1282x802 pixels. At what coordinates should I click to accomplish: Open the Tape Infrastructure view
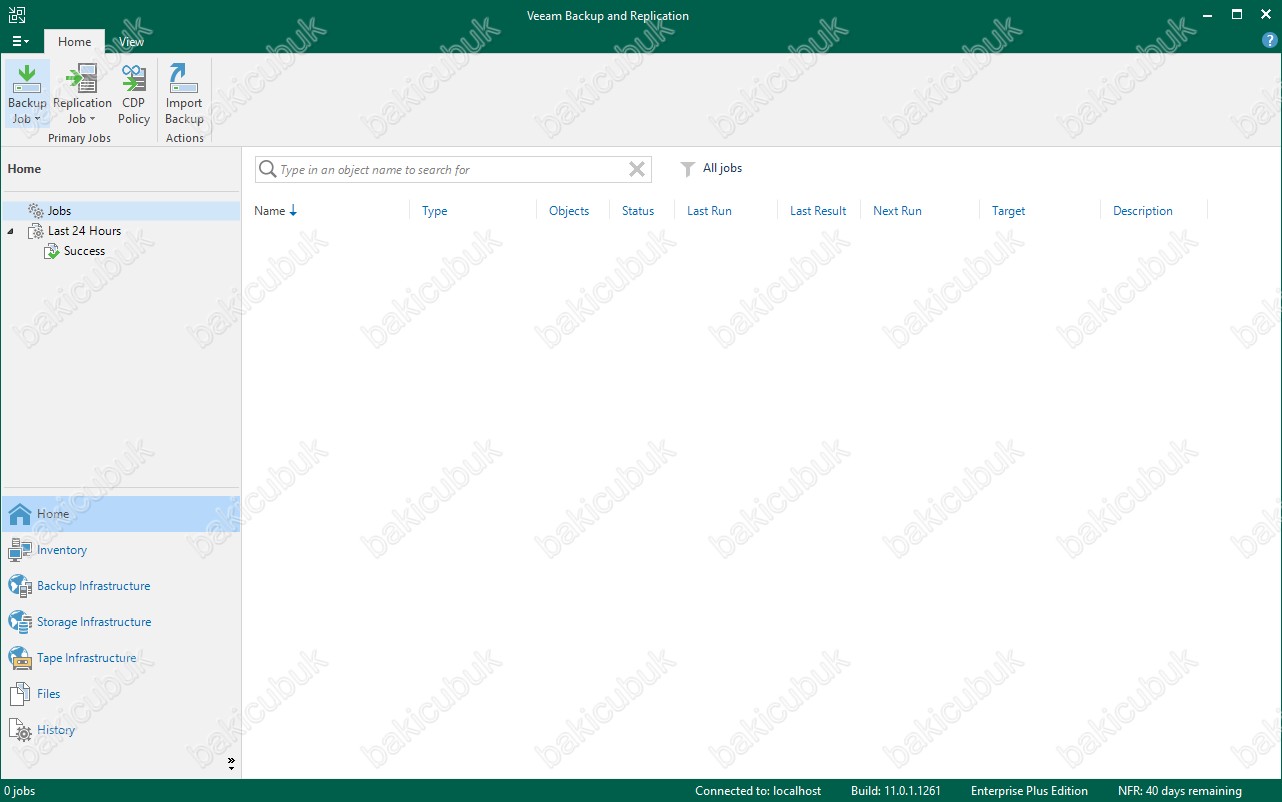tap(121, 658)
